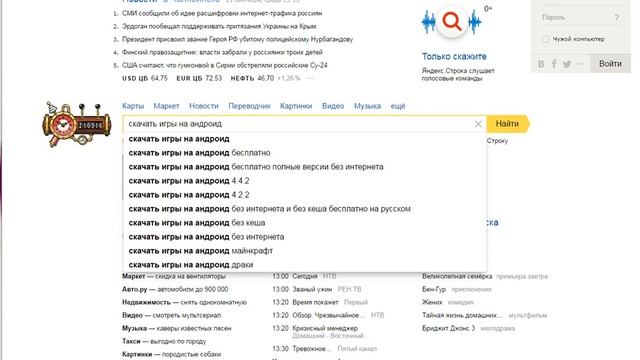The height and width of the screenshot is (360, 640).
Task: Open Видео service tab
Action: [x=333, y=106]
